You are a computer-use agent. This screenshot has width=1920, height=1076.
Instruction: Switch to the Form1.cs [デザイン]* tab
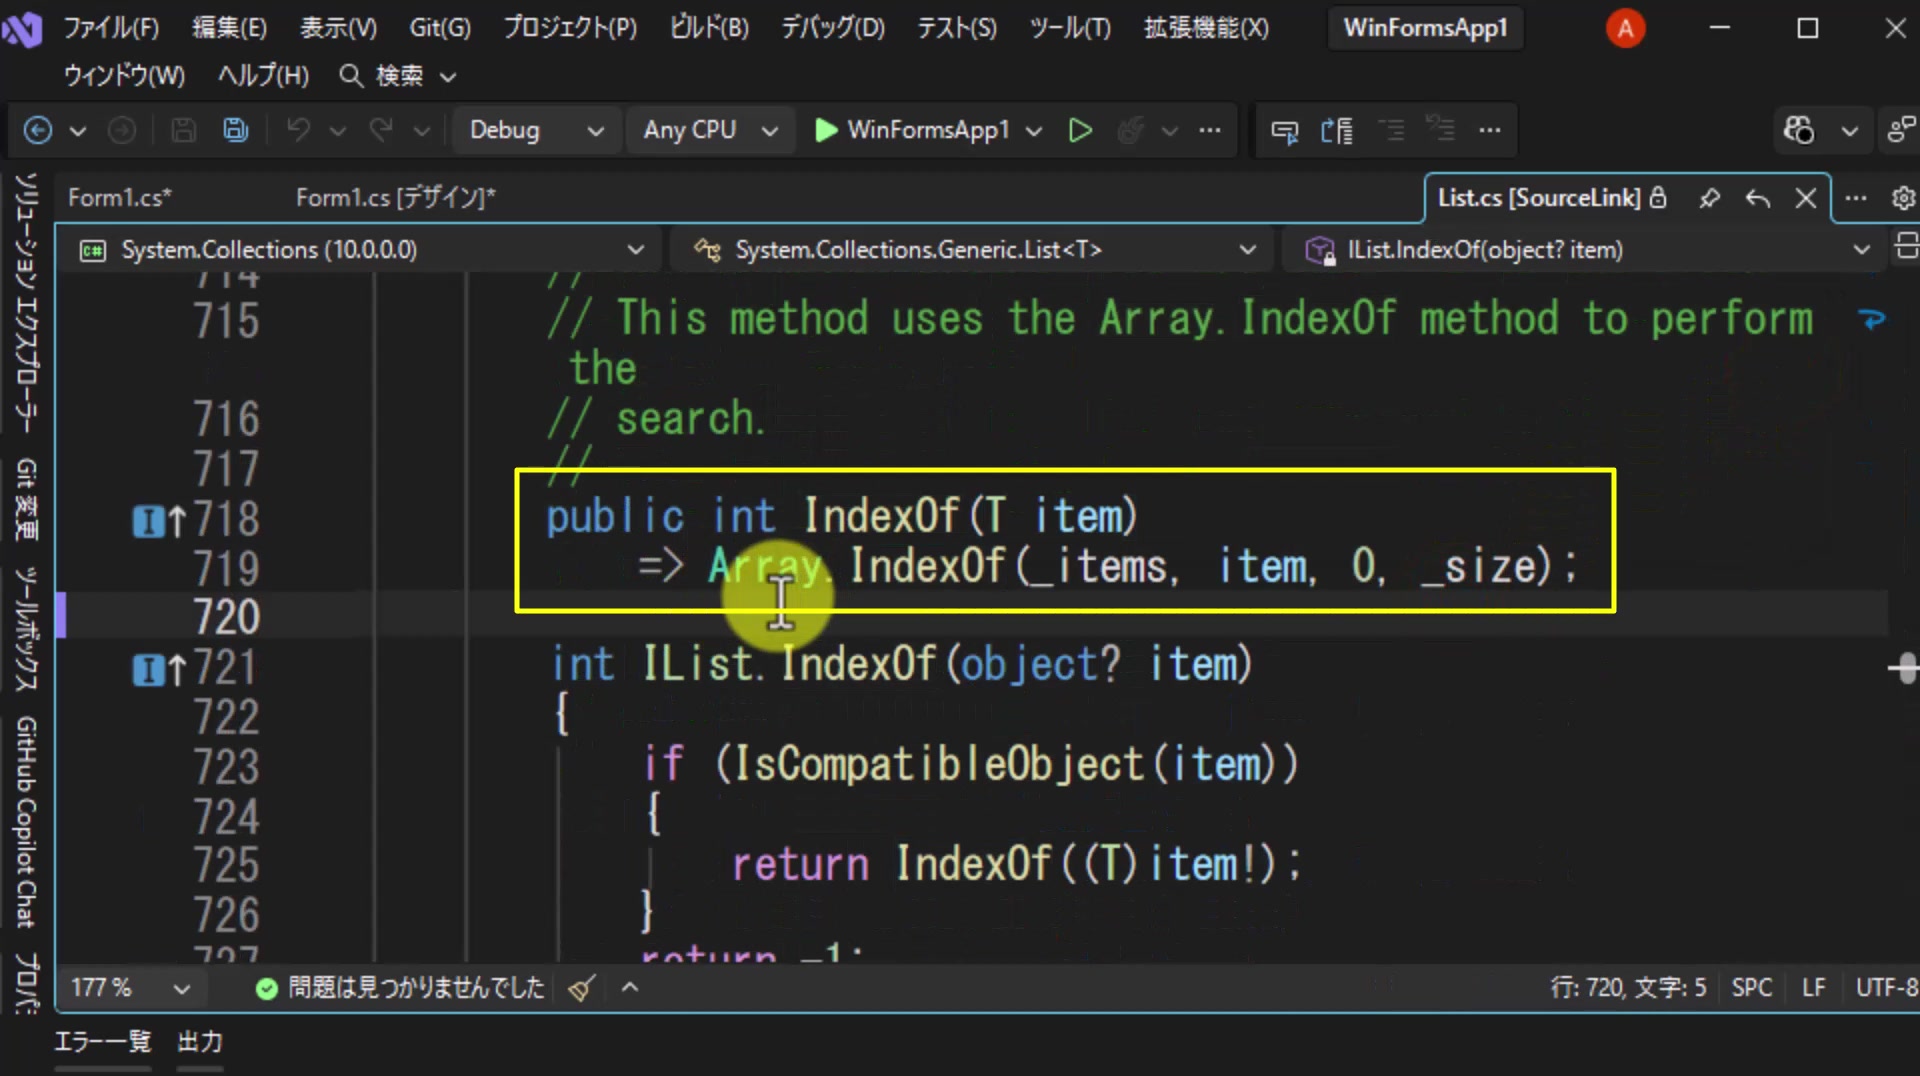395,198
